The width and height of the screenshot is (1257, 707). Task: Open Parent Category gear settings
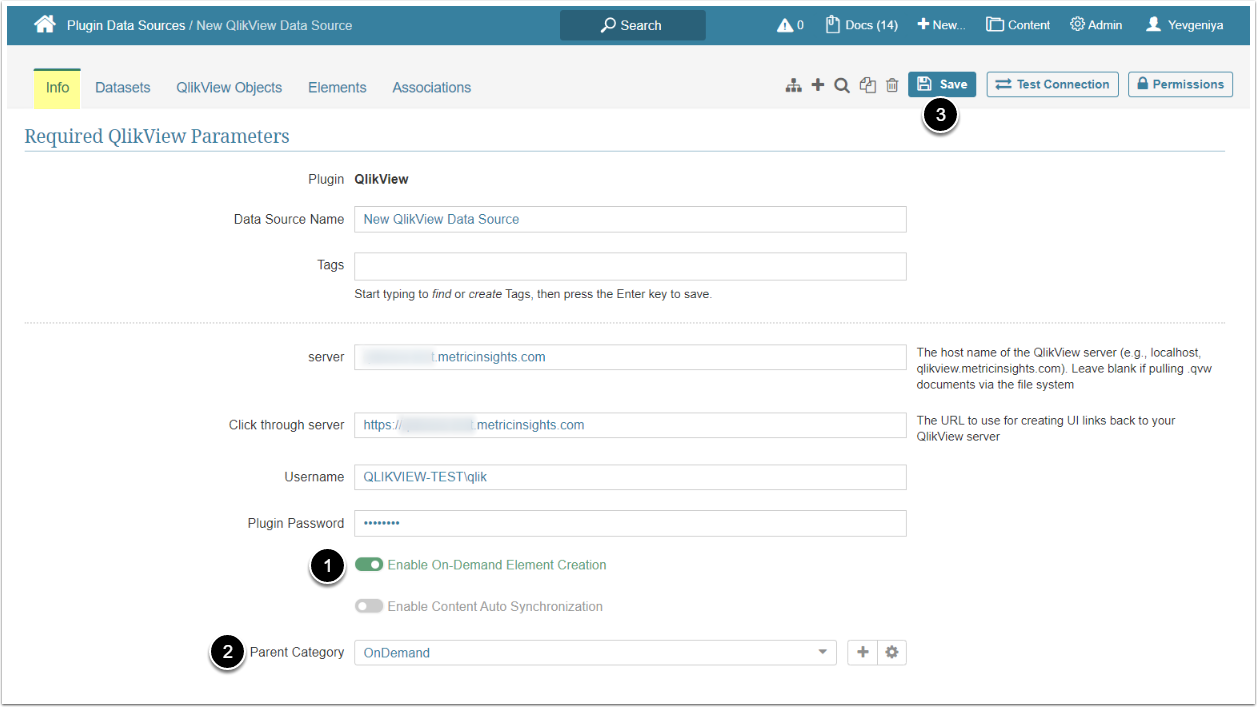[892, 653]
